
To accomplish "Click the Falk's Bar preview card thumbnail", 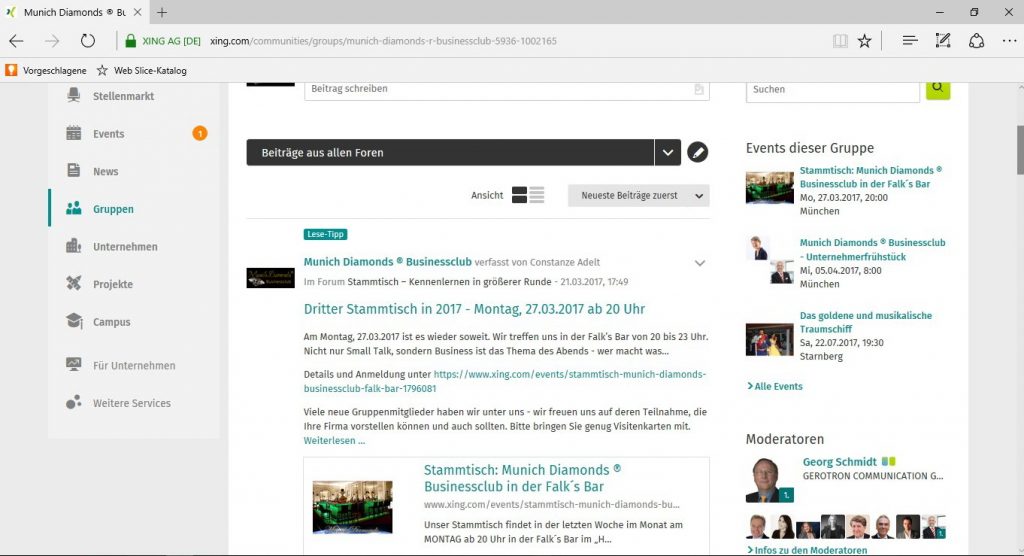I will 353,507.
